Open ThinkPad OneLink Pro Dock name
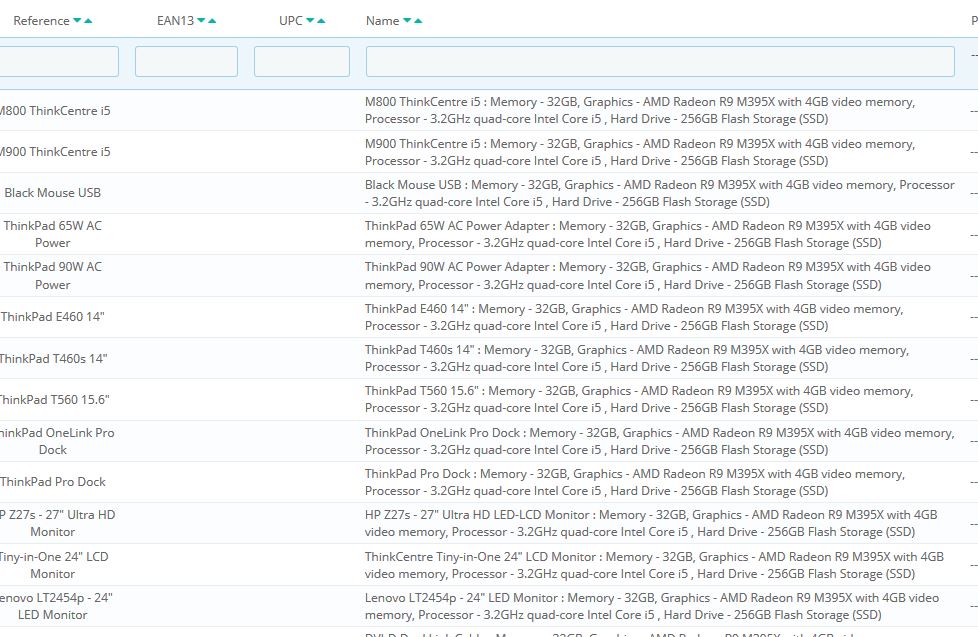Viewport: 978px width, 637px height. pyautogui.click(x=660, y=441)
